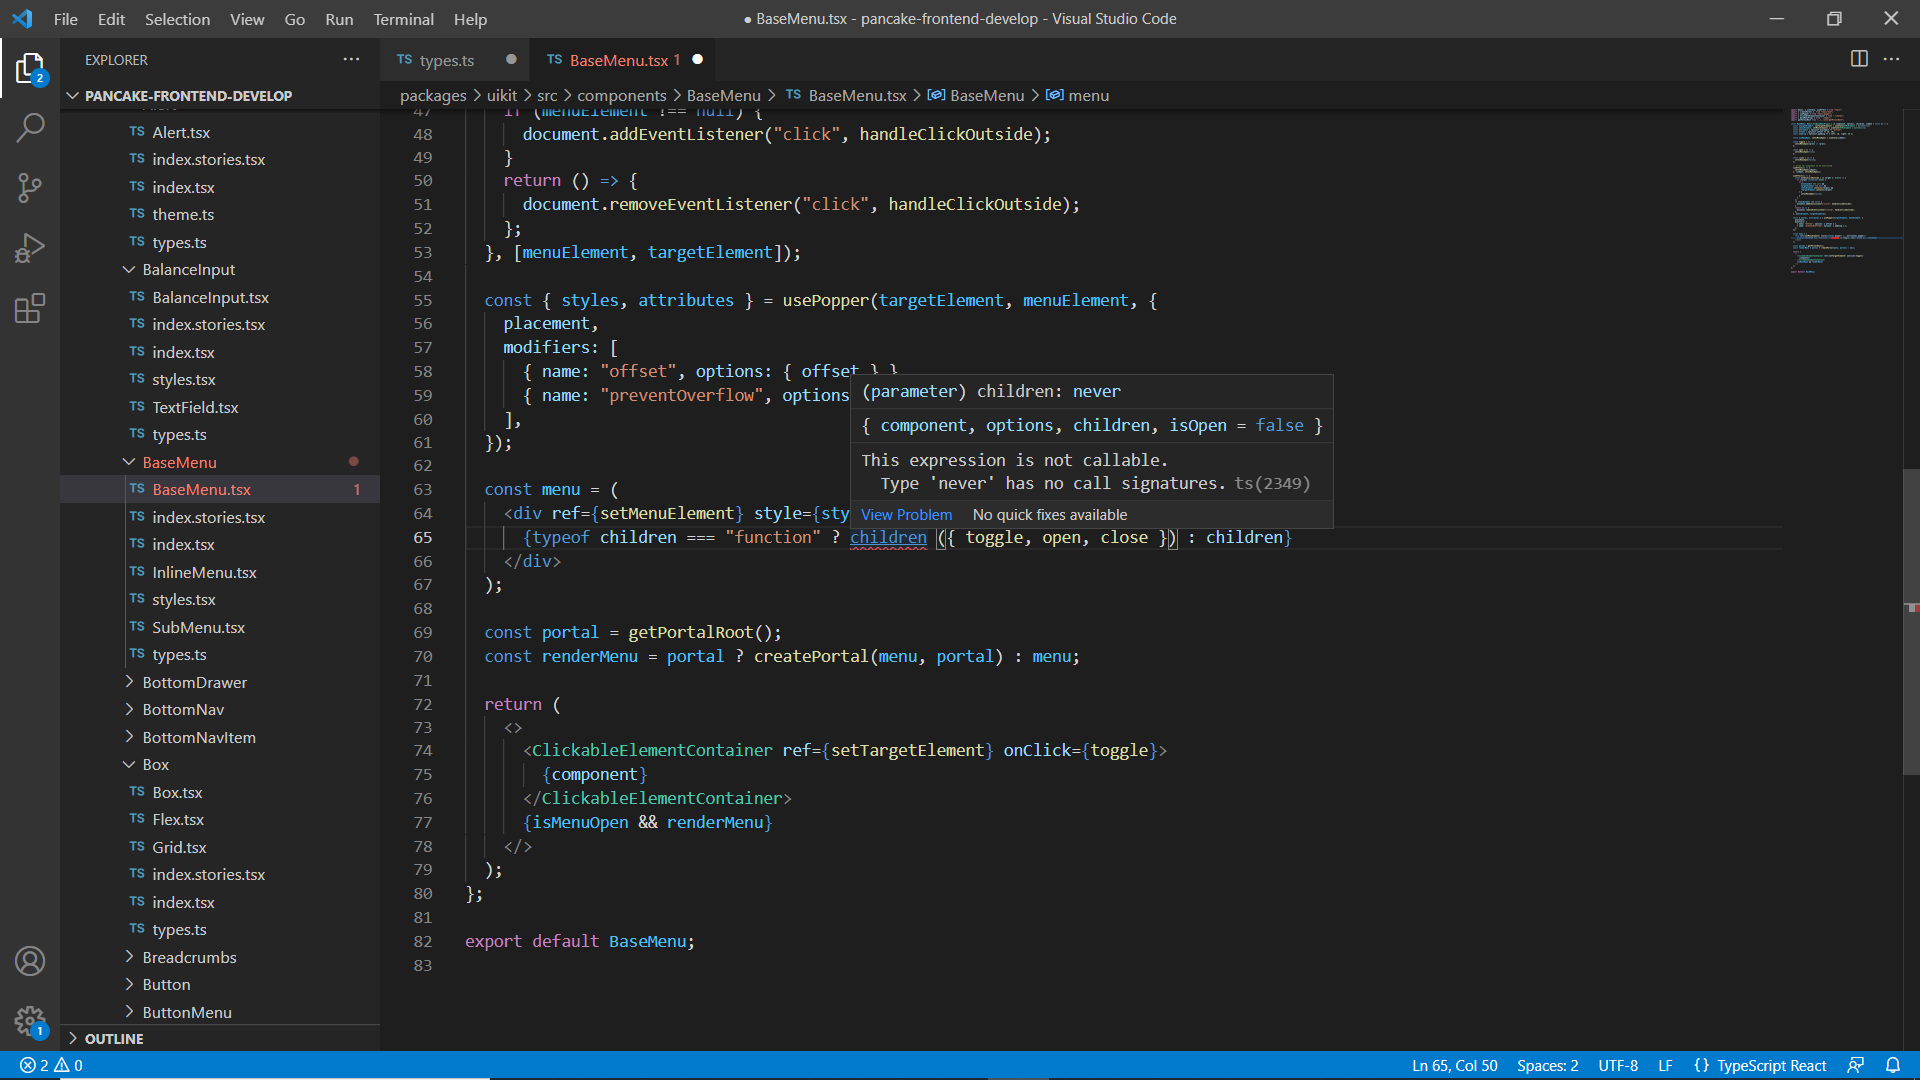Open the Run menu
The width and height of the screenshot is (1920, 1080).
coord(339,19)
